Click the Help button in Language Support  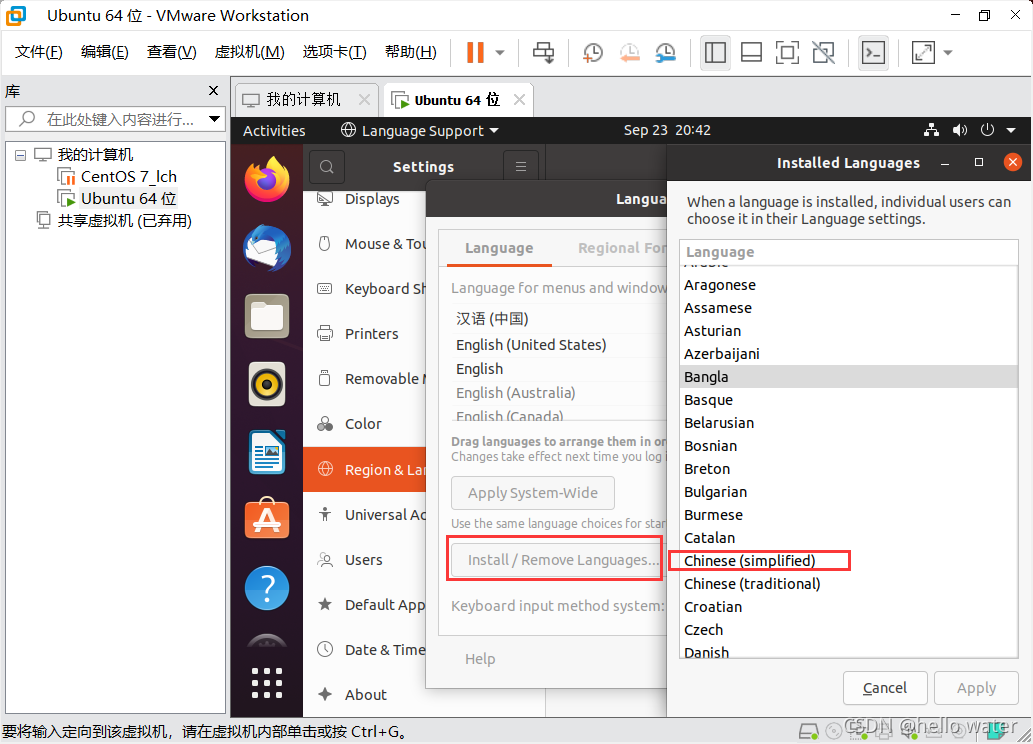coord(480,659)
